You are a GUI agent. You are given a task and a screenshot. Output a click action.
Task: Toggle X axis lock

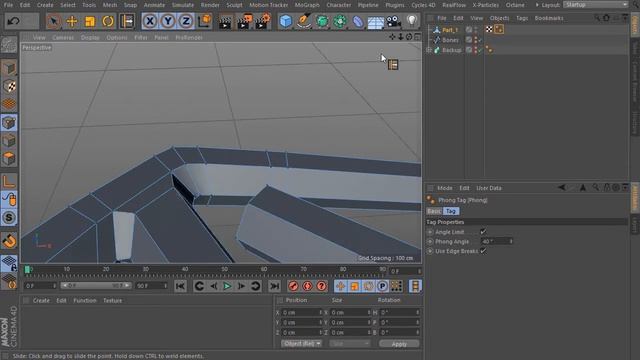pos(150,21)
